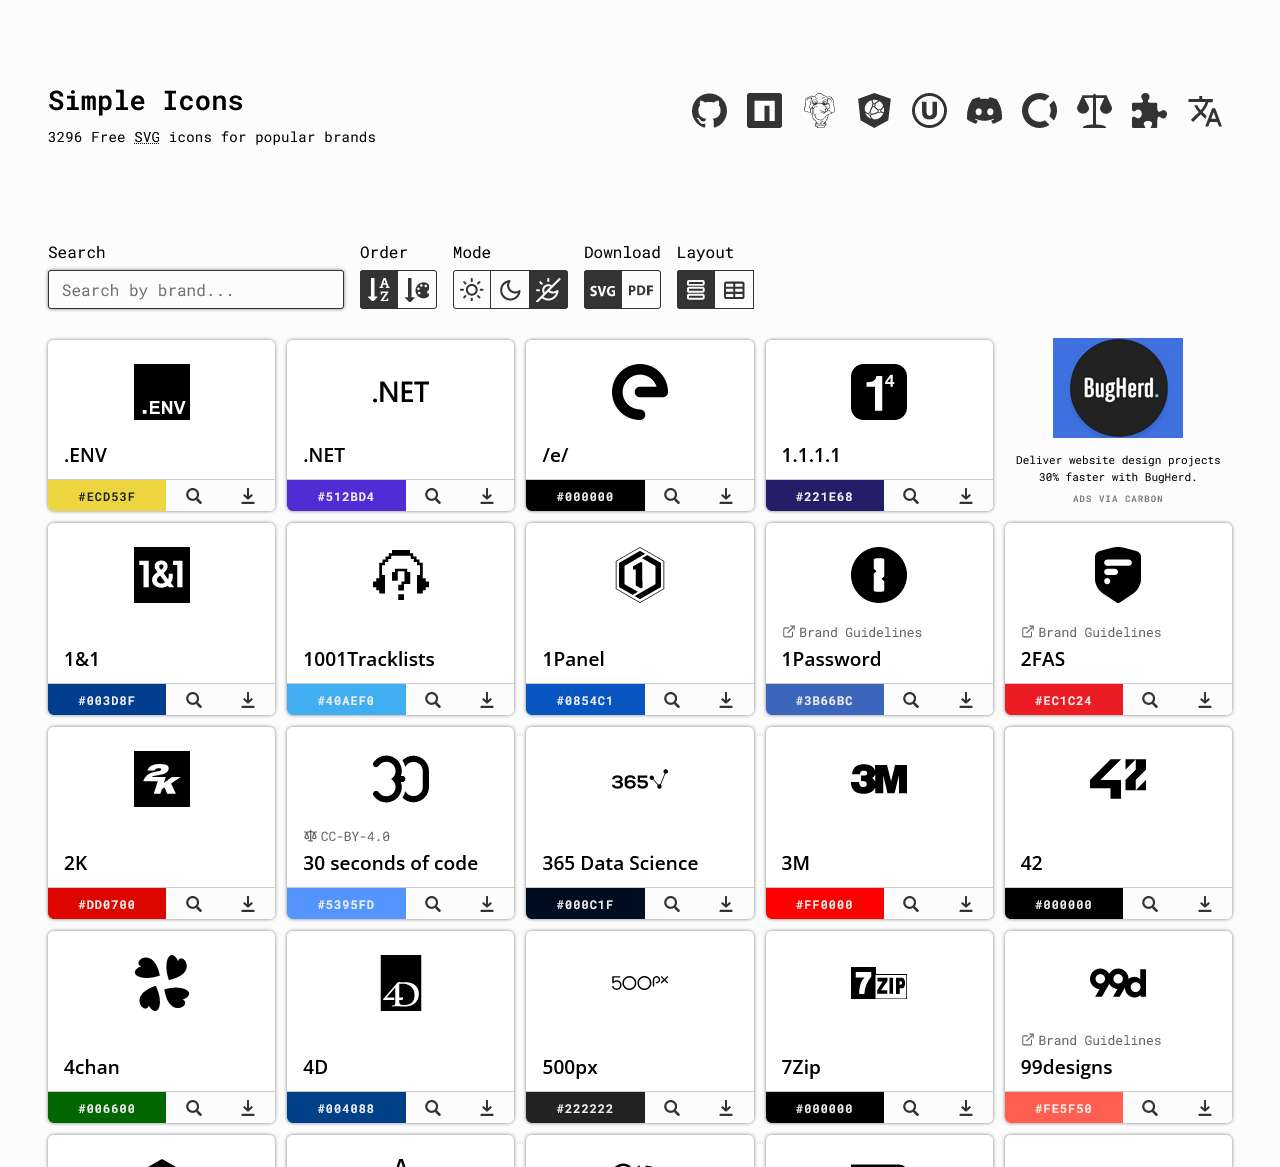Preview the .NET icon with magnifier
Screen dimensions: 1280x1167
pos(433,496)
